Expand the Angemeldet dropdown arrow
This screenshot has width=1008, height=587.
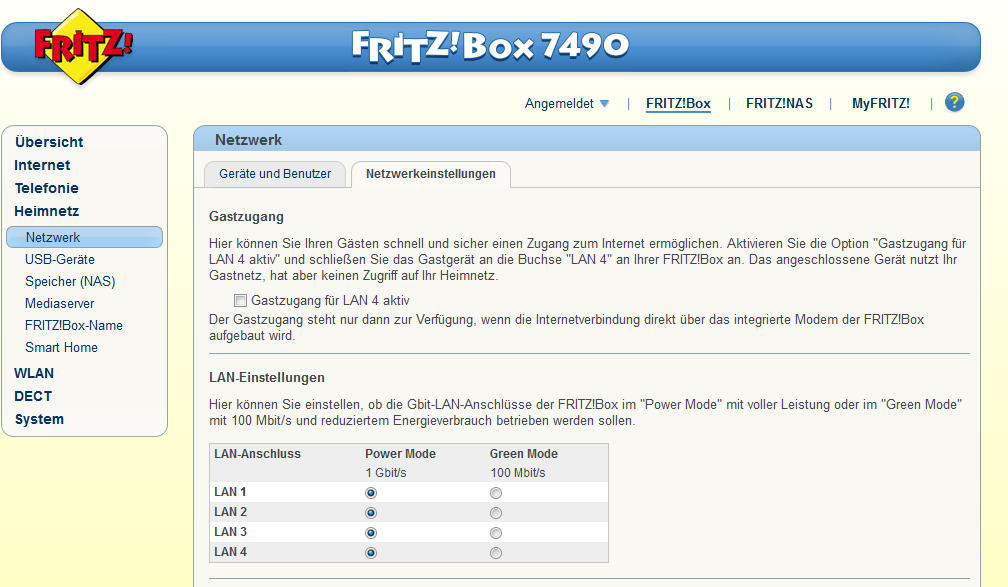[x=604, y=104]
